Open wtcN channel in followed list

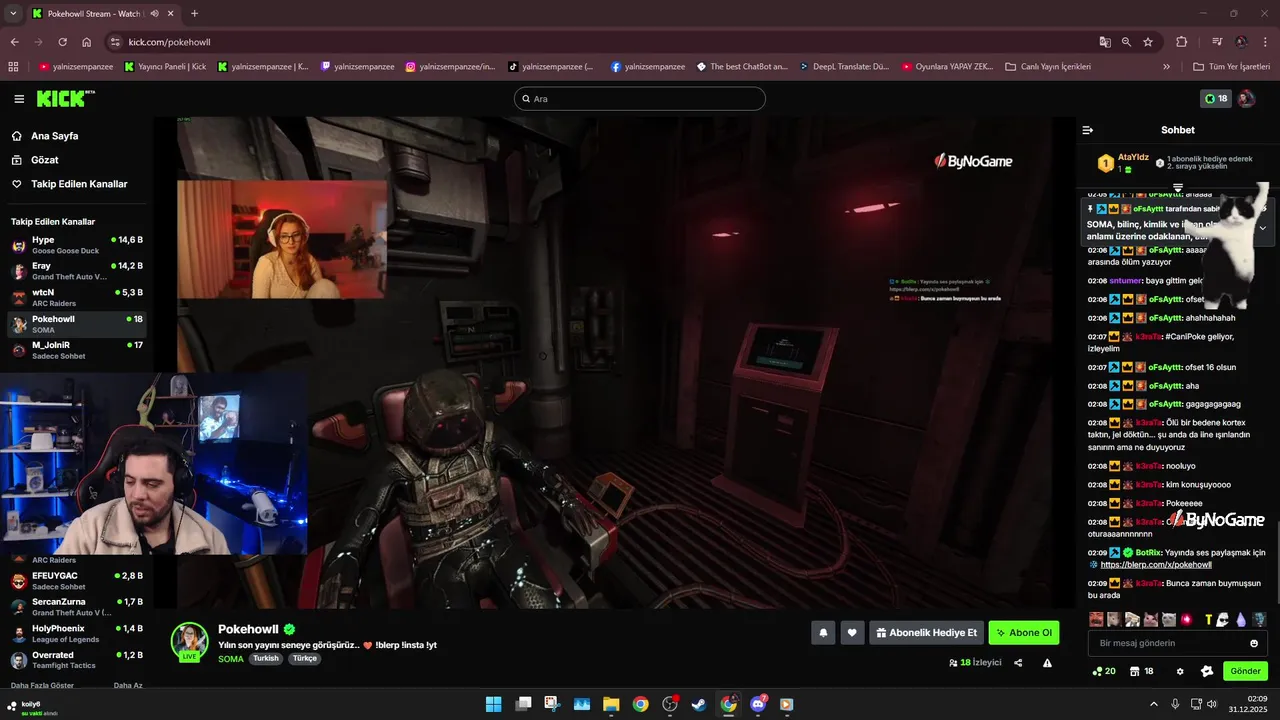(76, 297)
